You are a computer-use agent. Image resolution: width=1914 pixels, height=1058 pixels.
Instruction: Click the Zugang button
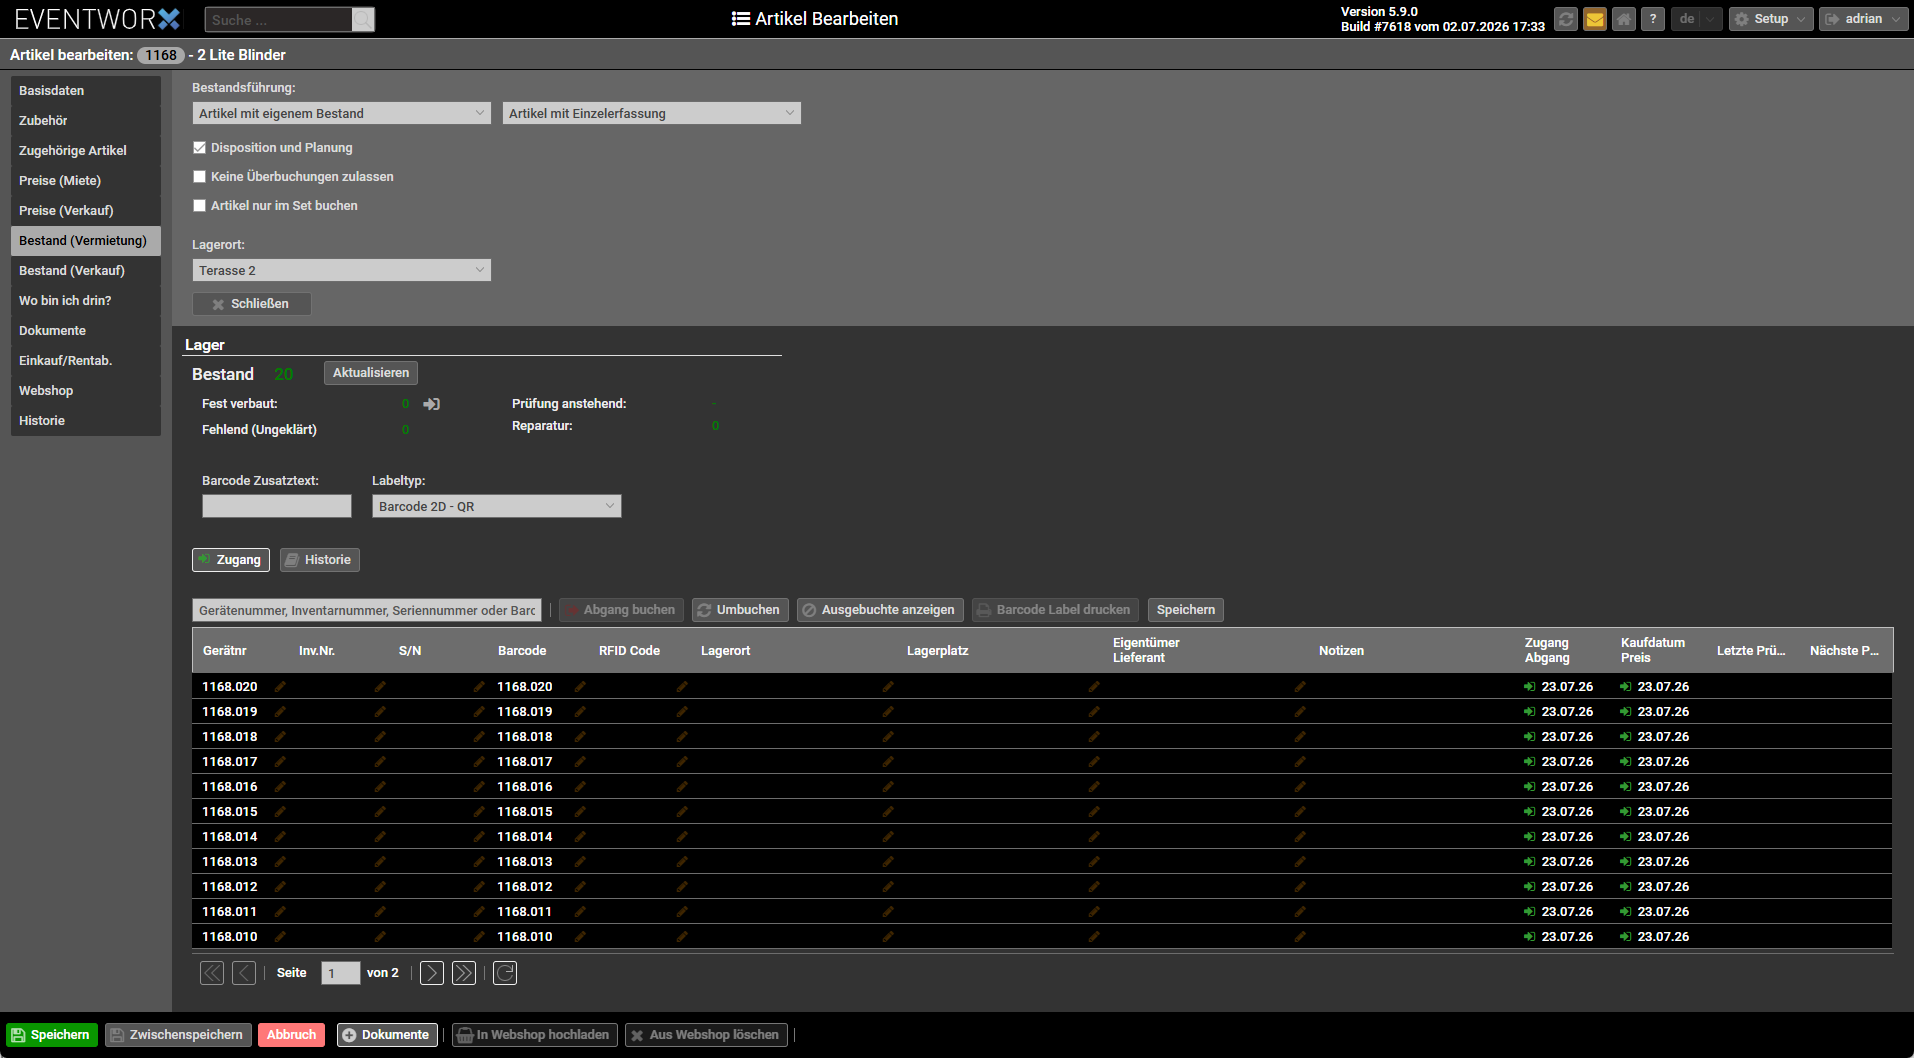(x=231, y=560)
